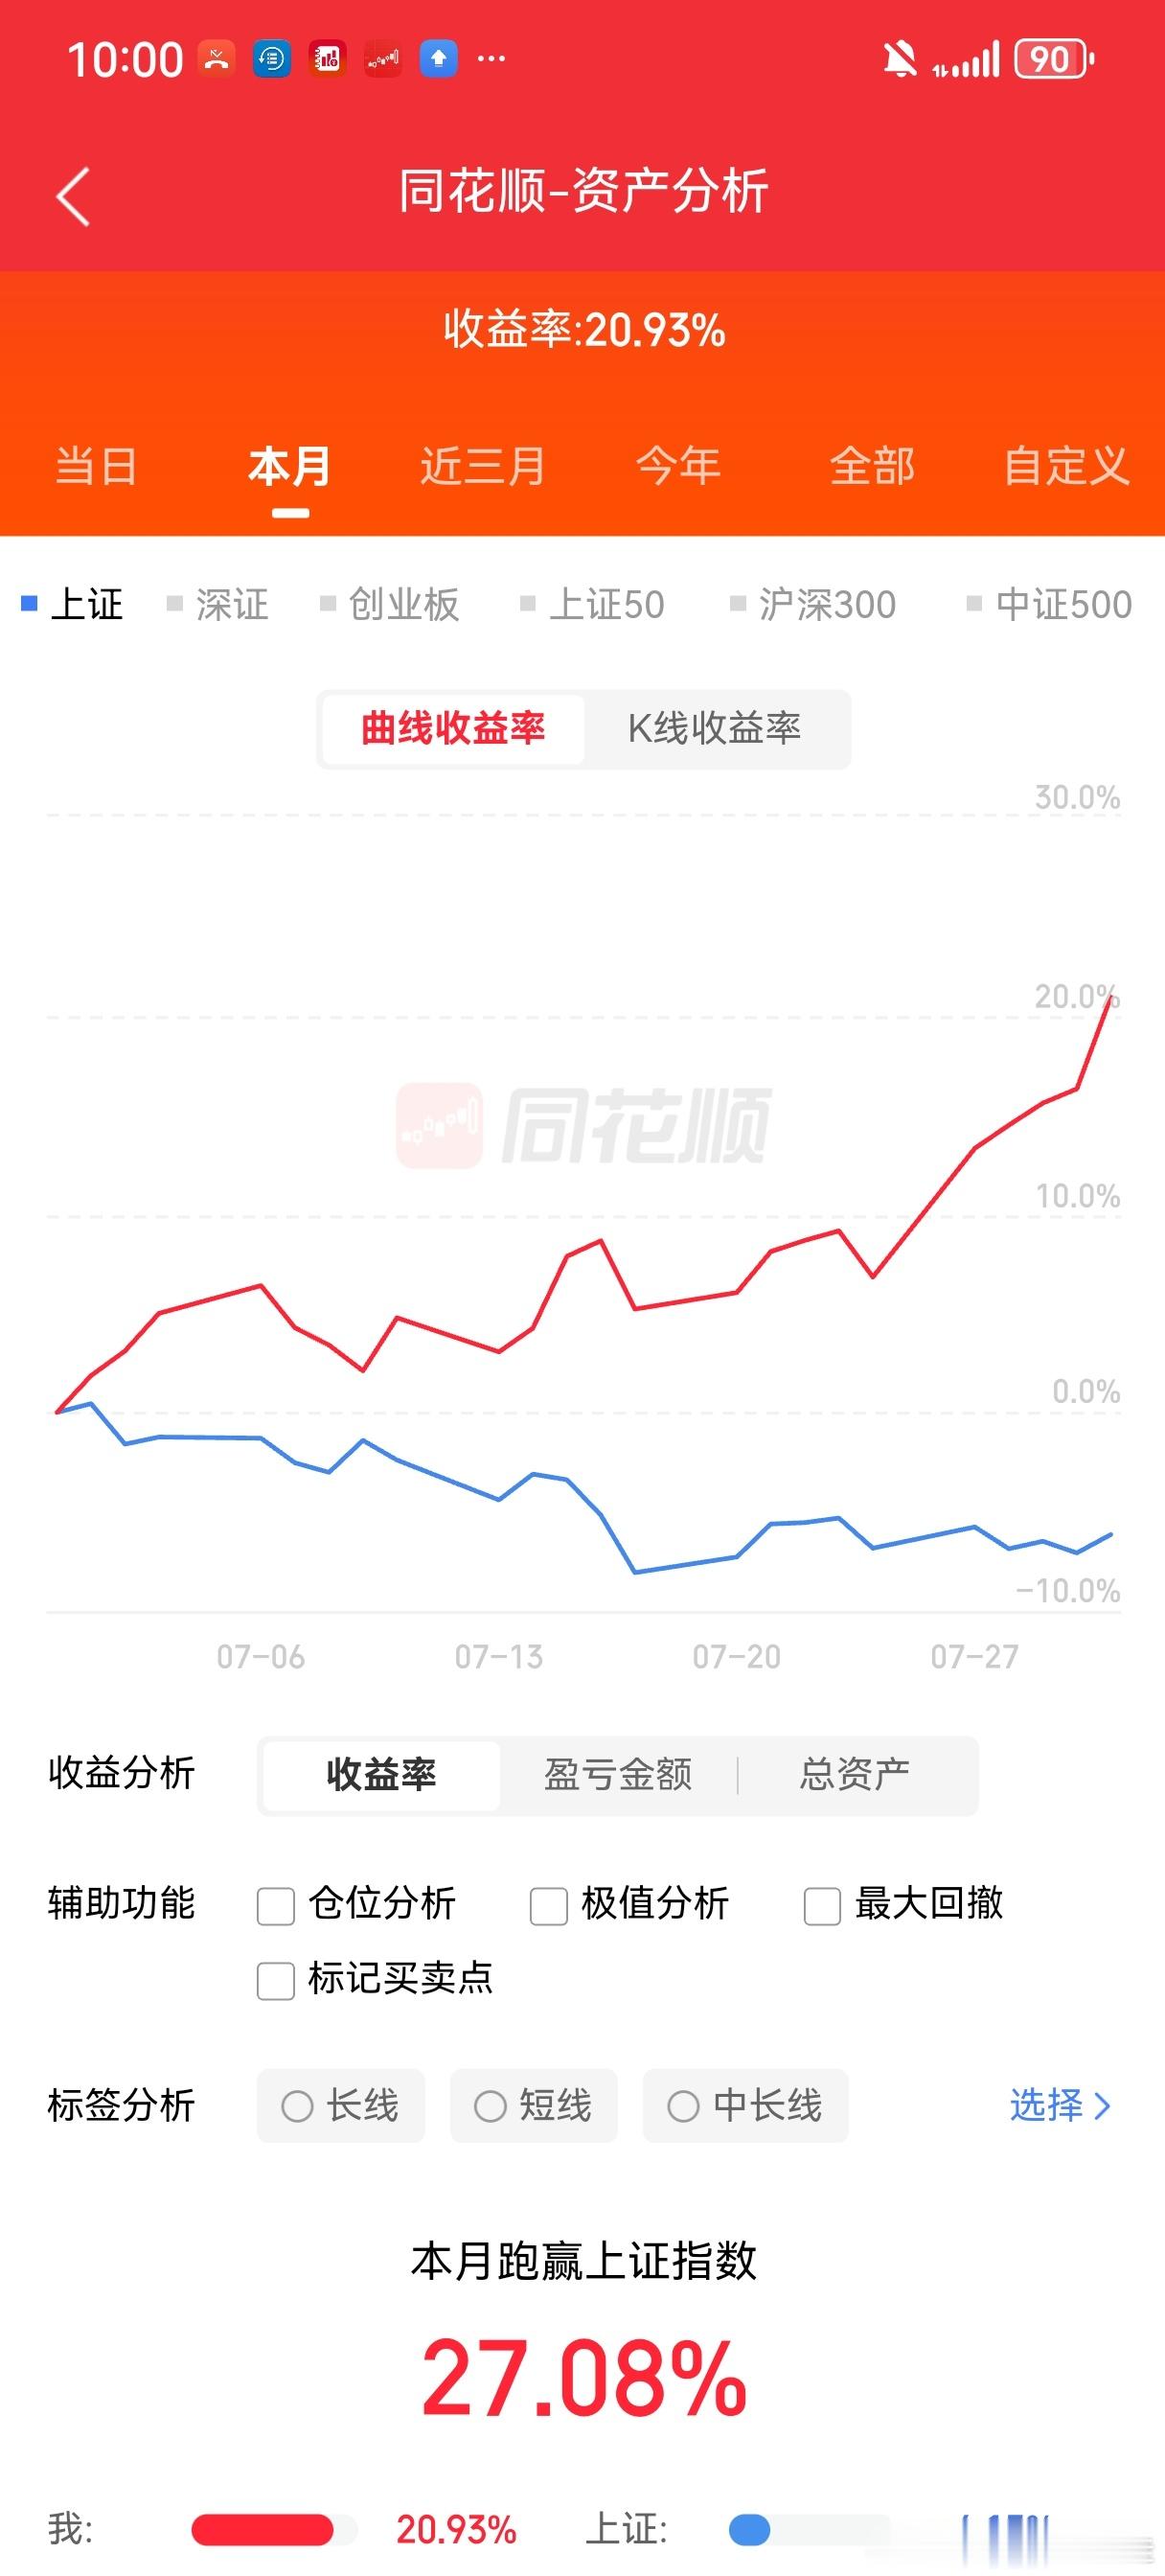Tap the muted notification bell icon
The image size is (1165, 2576).
point(899,59)
